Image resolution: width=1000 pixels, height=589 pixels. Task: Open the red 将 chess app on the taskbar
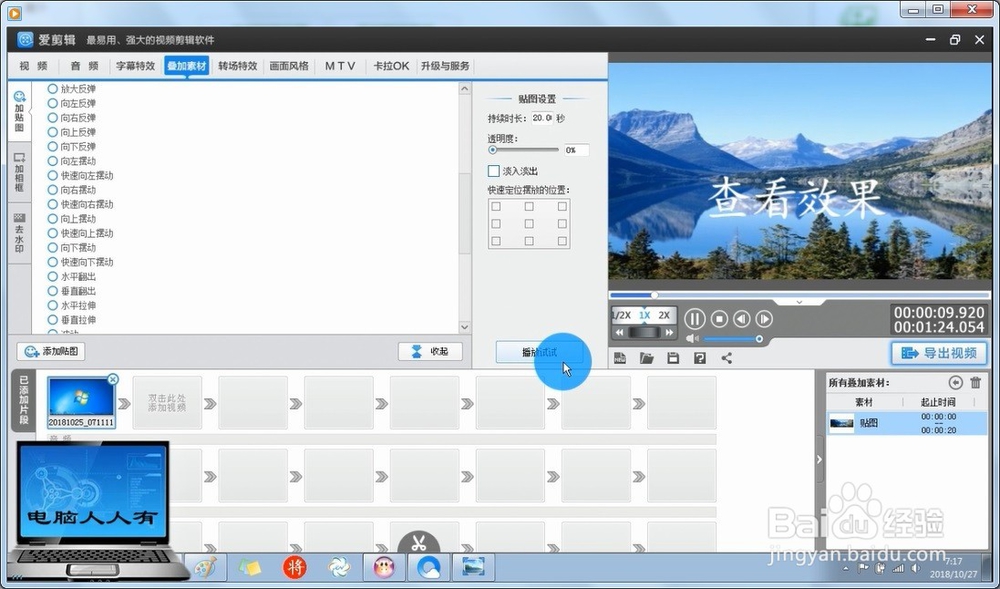295,567
